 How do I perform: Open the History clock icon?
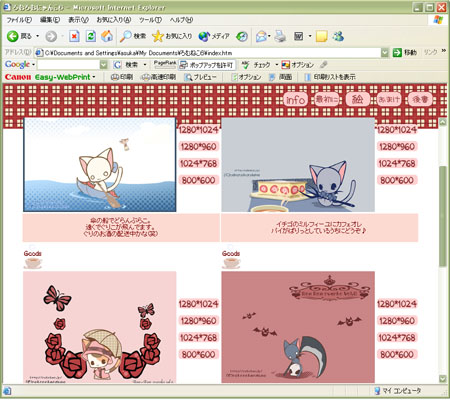242,36
